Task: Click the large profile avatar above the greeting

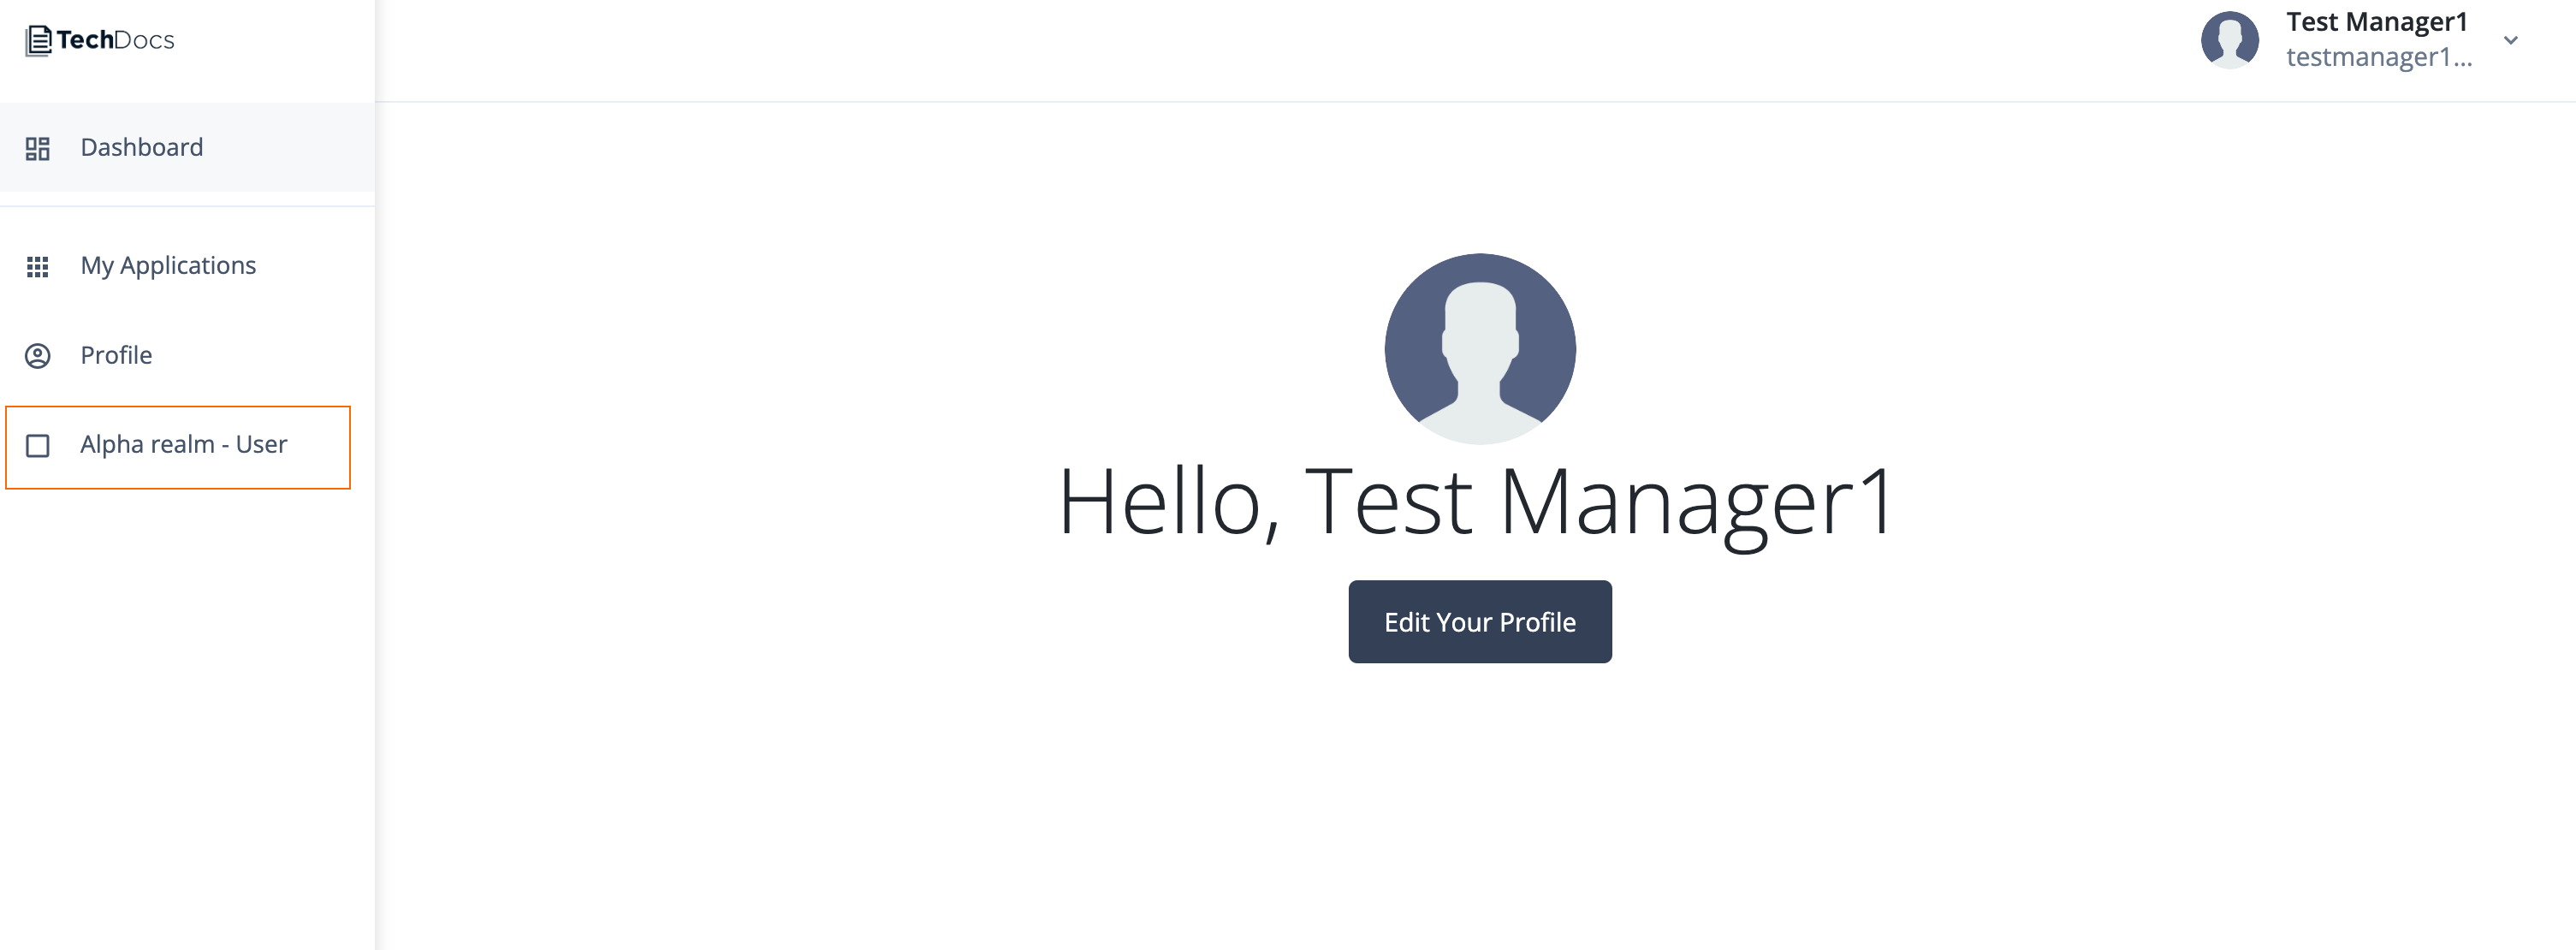Action: [x=1479, y=349]
